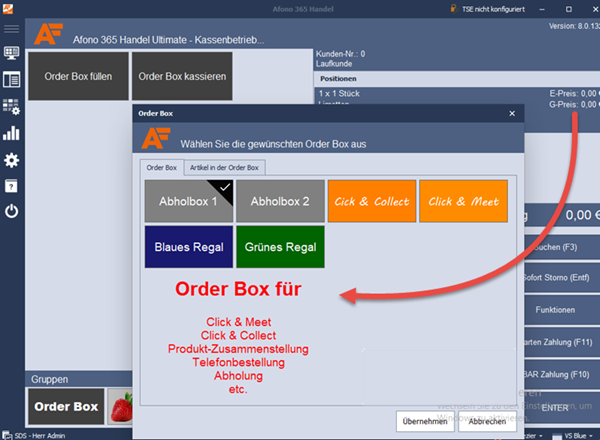Click the SDS - Herr Admin status text
The image size is (600, 440).
pos(40,435)
